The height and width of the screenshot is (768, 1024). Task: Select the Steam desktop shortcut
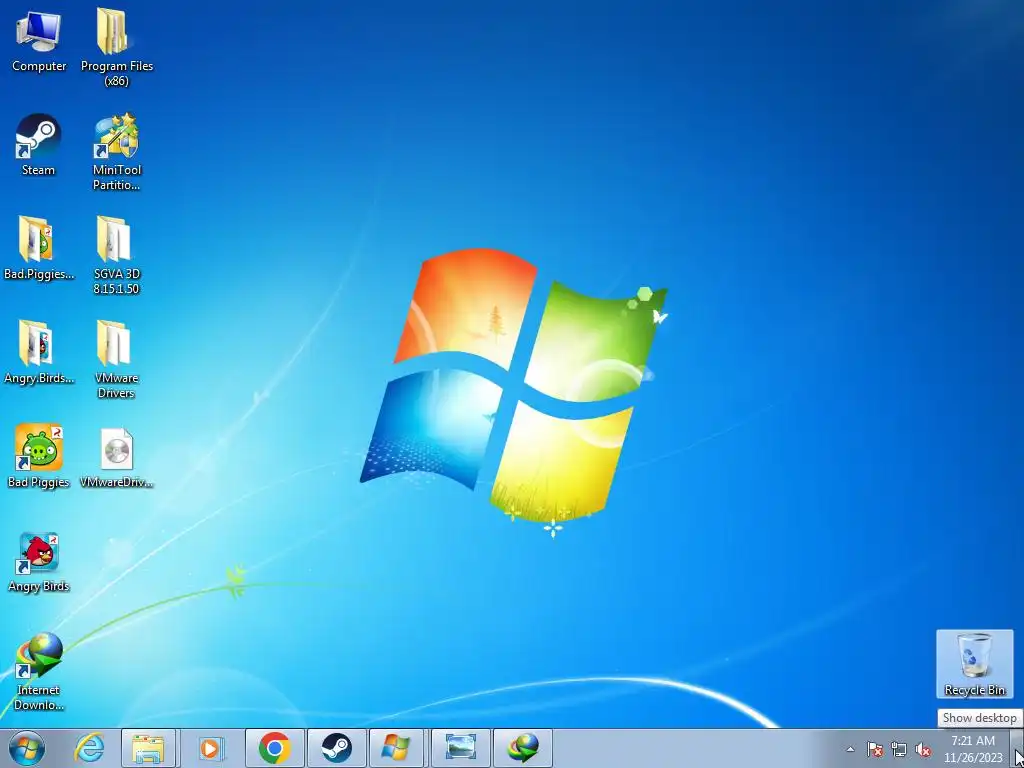click(x=39, y=145)
